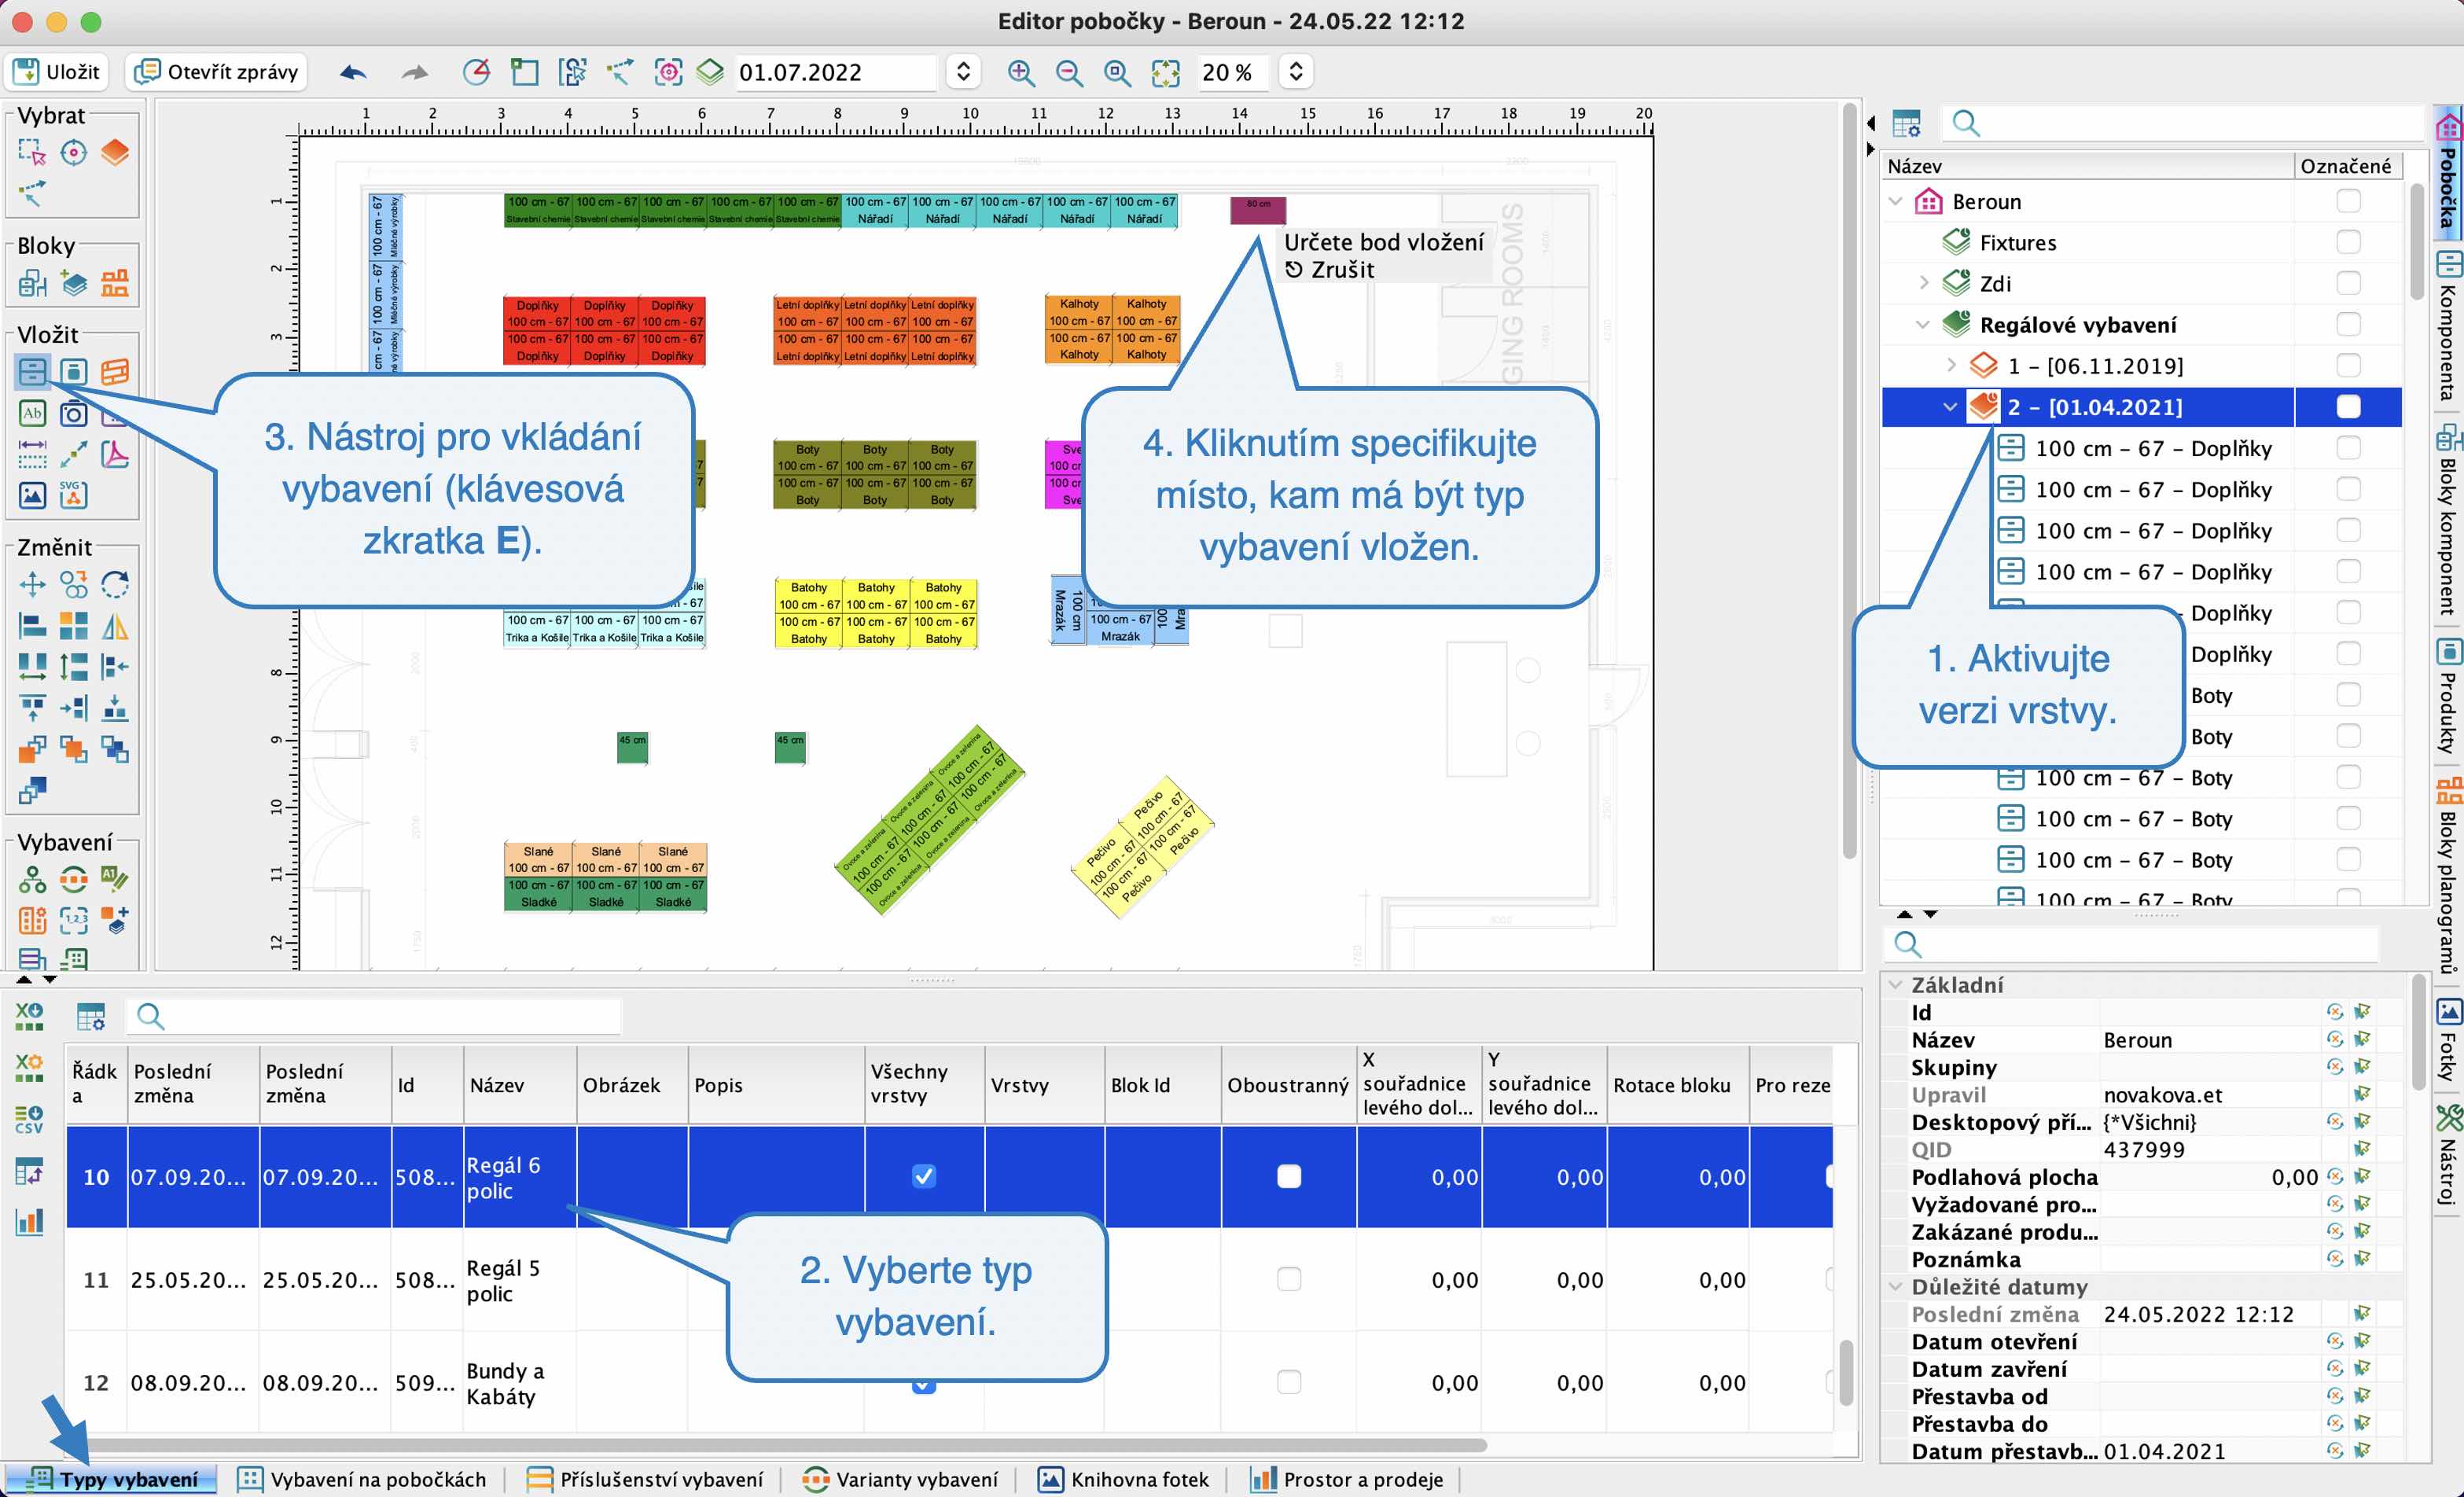Select the camera insert tool under Vložit
The width and height of the screenshot is (2464, 1497).
(x=73, y=413)
